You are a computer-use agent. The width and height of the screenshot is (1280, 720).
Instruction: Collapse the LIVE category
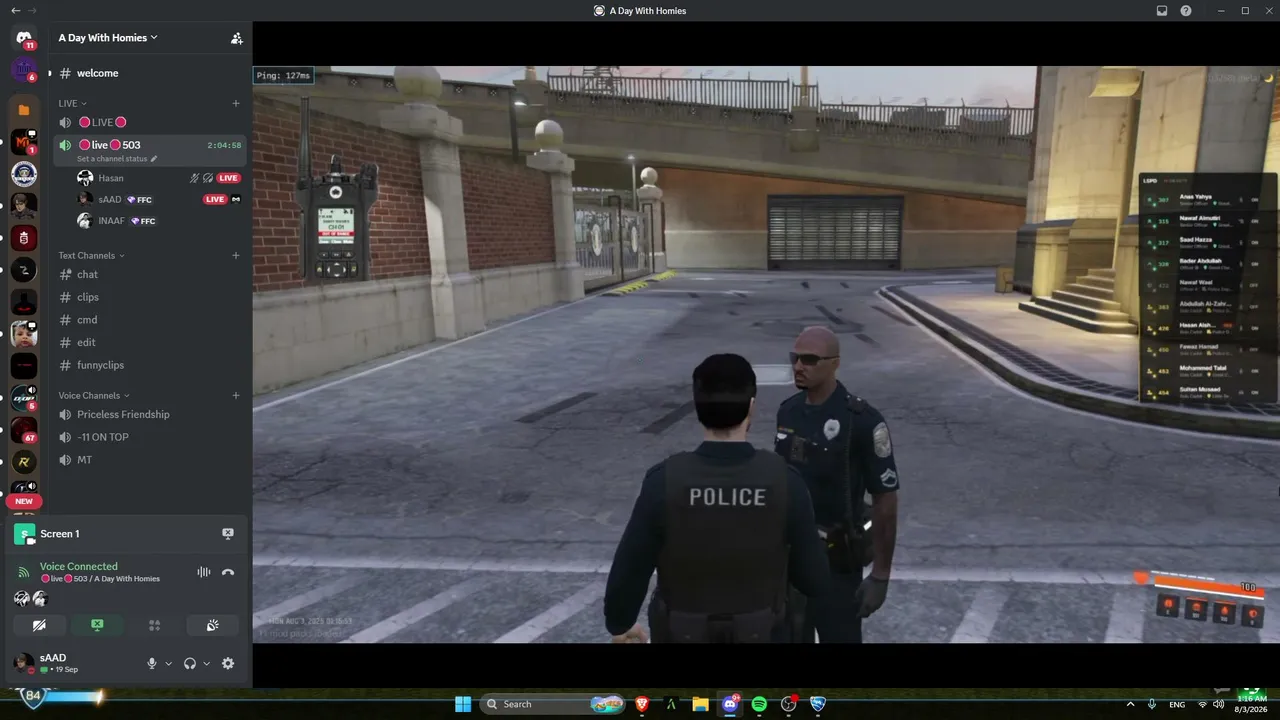(72, 103)
